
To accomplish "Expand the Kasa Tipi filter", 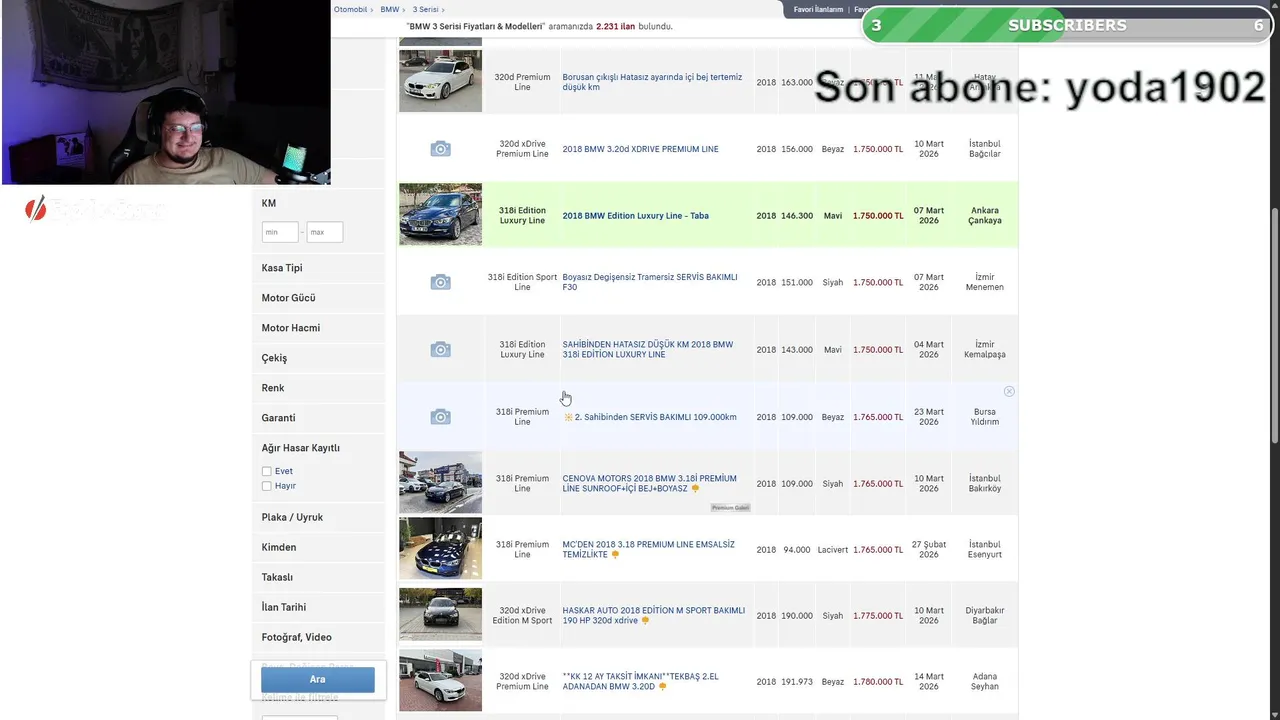I will tap(318, 268).
